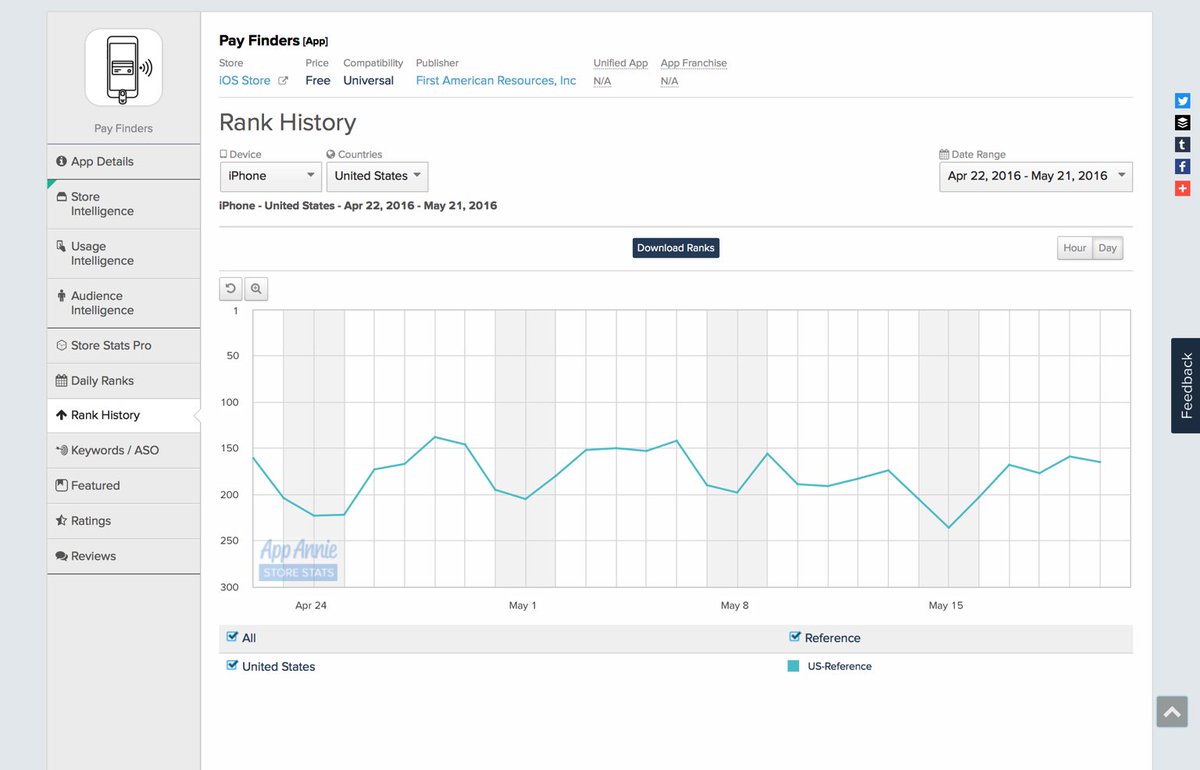The image size is (1200, 770).
Task: Open Daily Ranks page
Action: [x=123, y=380]
